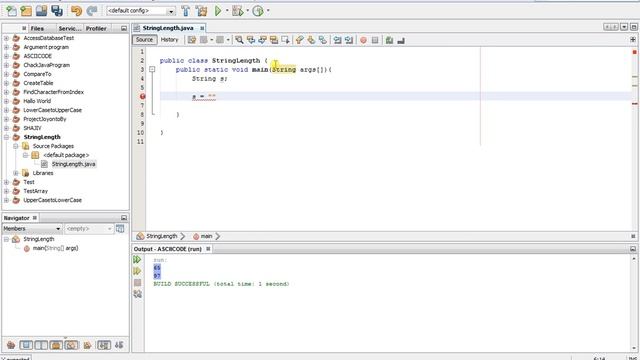The image size is (640, 360).
Task: Switch to the Files tab
Action: coord(37,28)
